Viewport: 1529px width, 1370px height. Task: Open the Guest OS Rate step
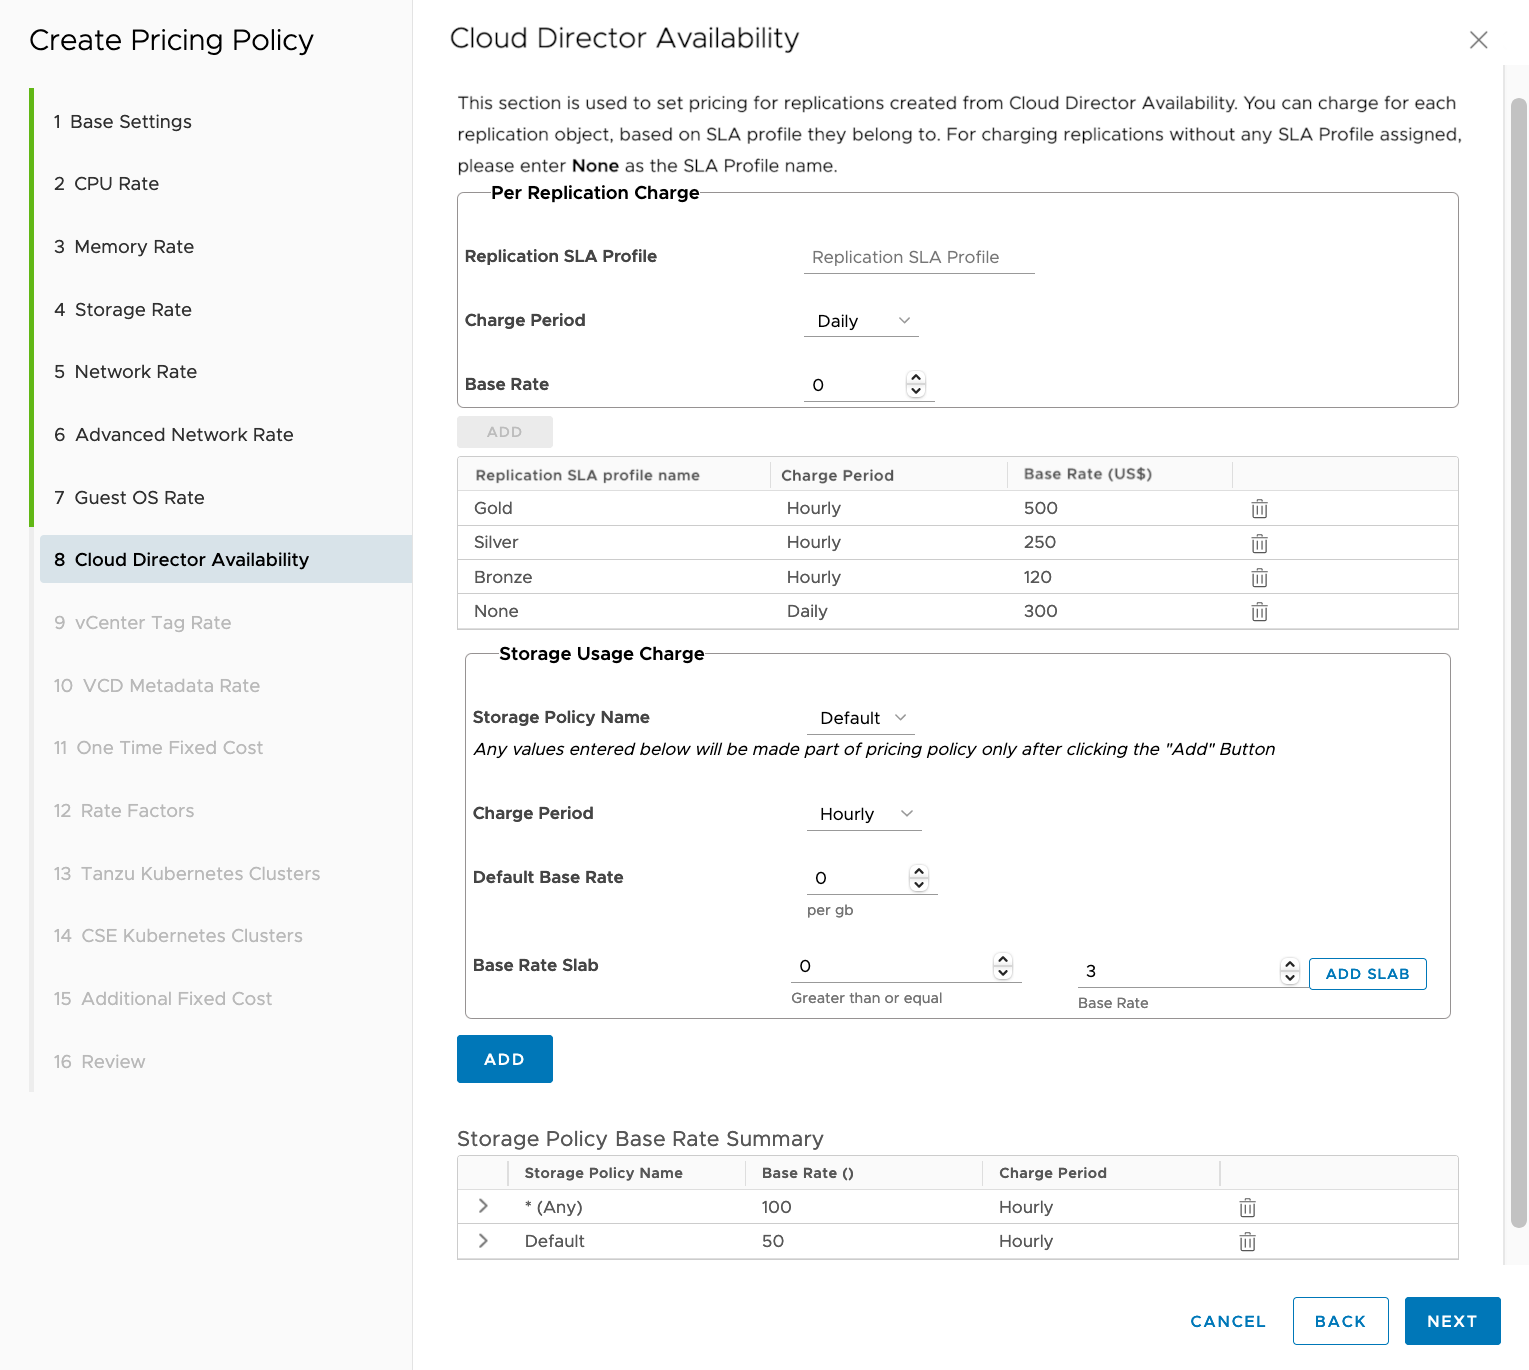pos(139,498)
